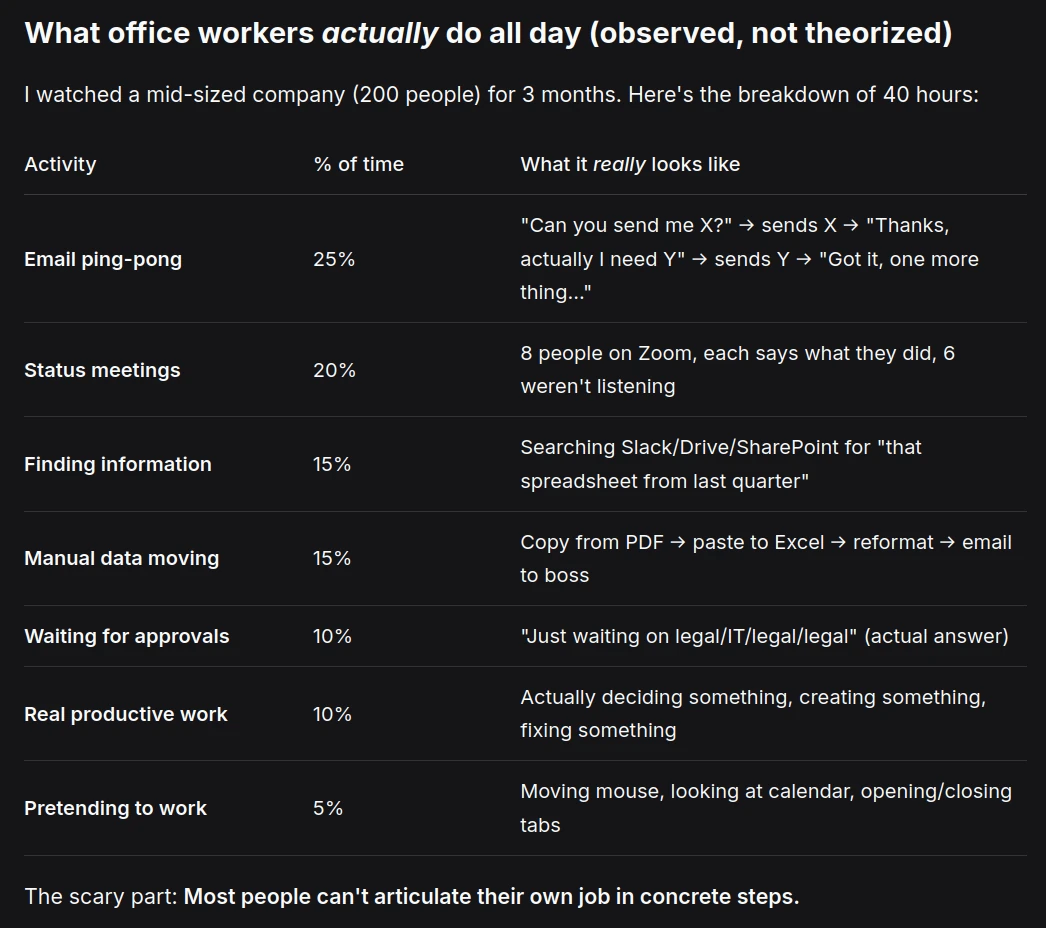
Task: Select the "Pretending to work" row label
Action: click(115, 808)
